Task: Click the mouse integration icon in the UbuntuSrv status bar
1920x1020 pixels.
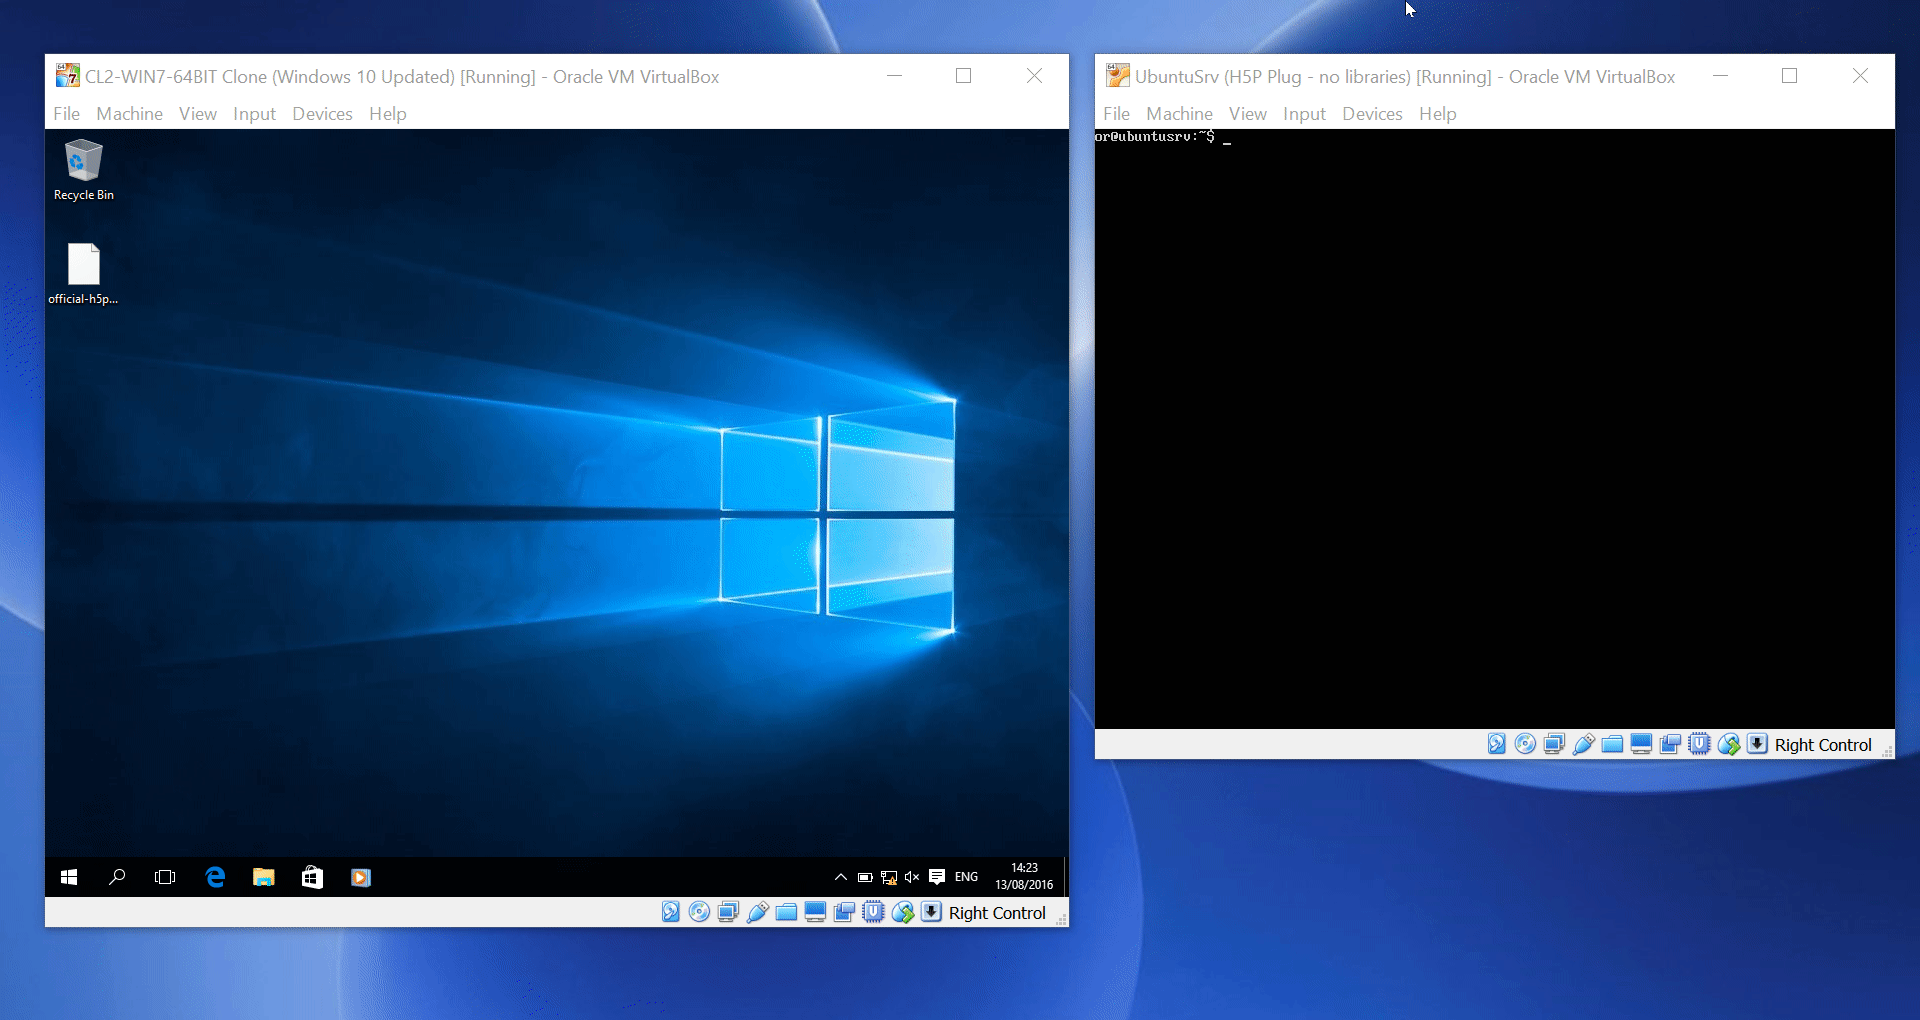Action: click(1729, 744)
